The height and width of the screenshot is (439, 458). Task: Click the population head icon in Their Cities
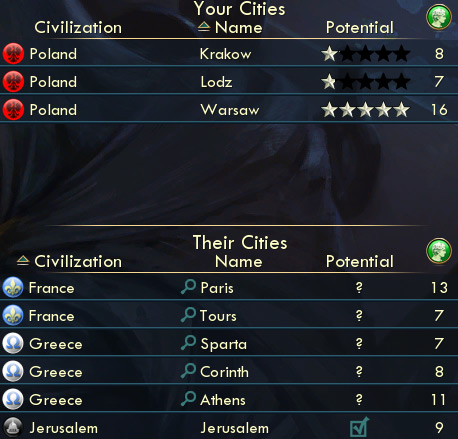pos(439,251)
